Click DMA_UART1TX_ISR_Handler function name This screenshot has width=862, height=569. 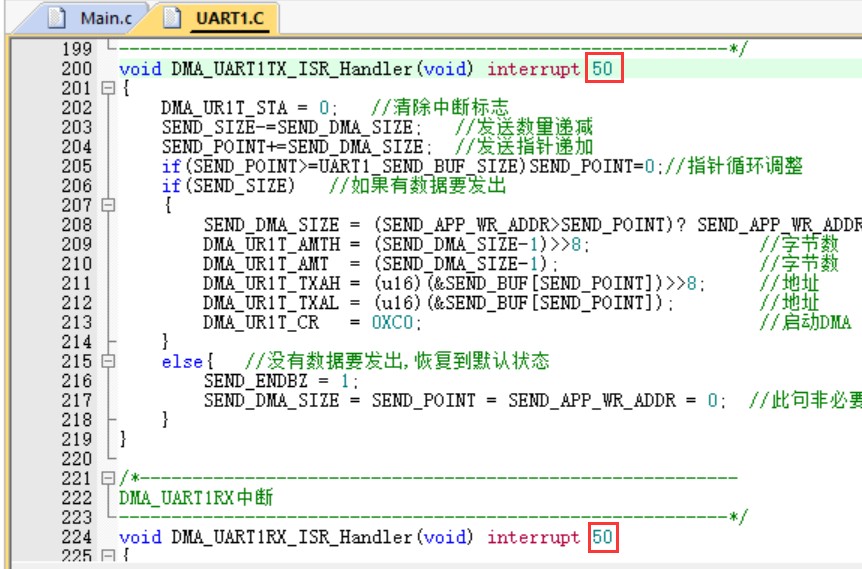[x=291, y=69]
